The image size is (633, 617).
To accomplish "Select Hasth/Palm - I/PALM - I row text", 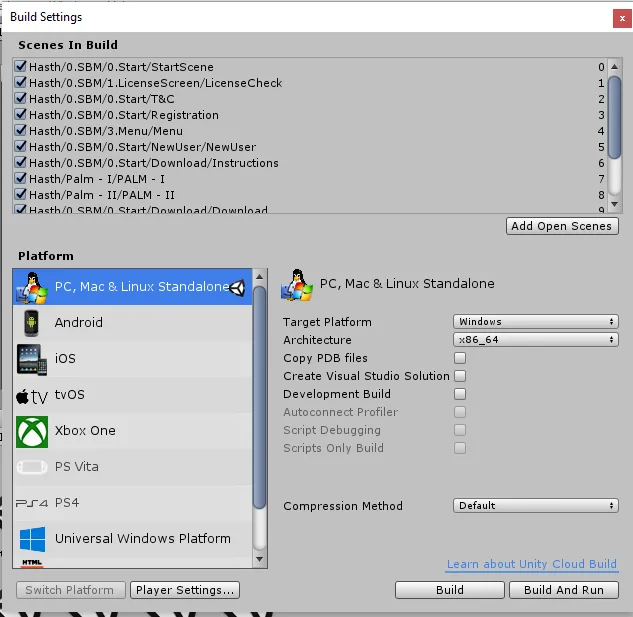I will (97, 179).
